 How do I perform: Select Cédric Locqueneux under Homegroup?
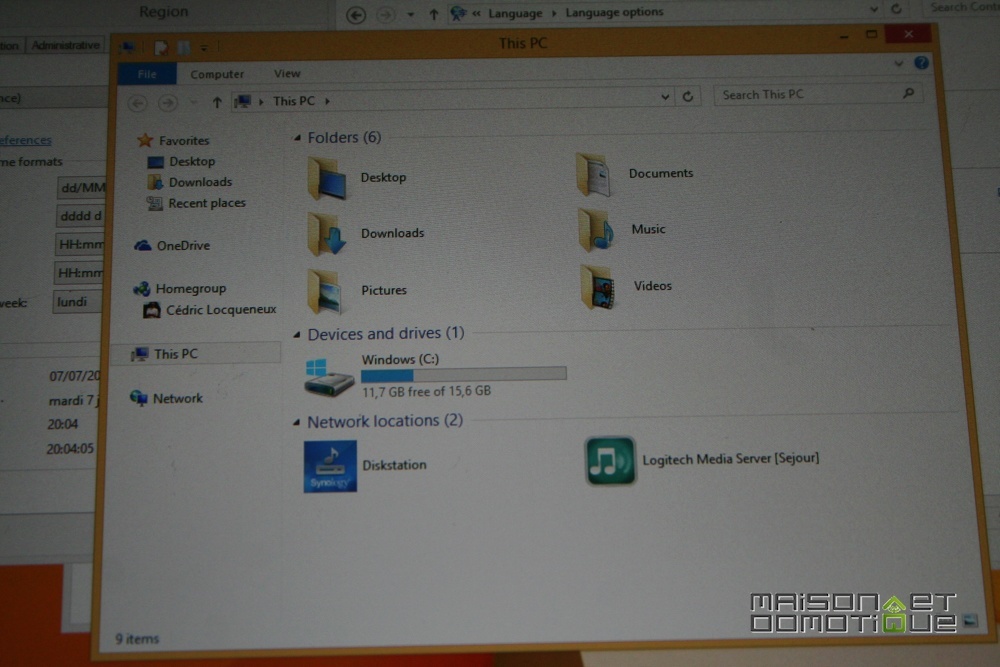click(210, 311)
